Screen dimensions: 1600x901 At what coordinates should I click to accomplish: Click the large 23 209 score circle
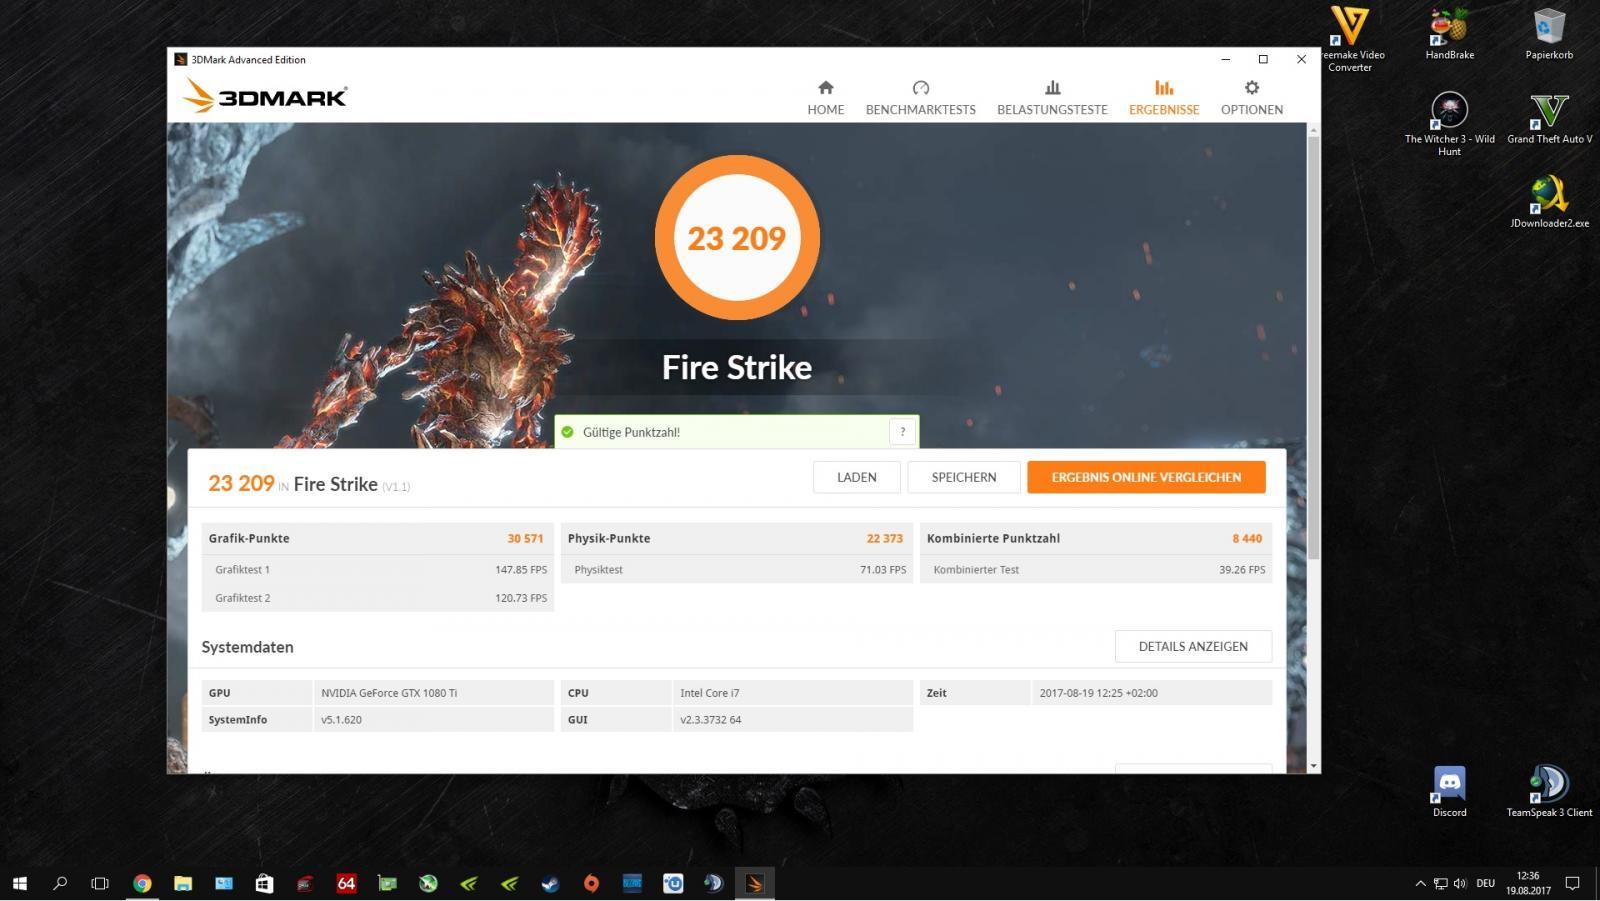pos(737,238)
